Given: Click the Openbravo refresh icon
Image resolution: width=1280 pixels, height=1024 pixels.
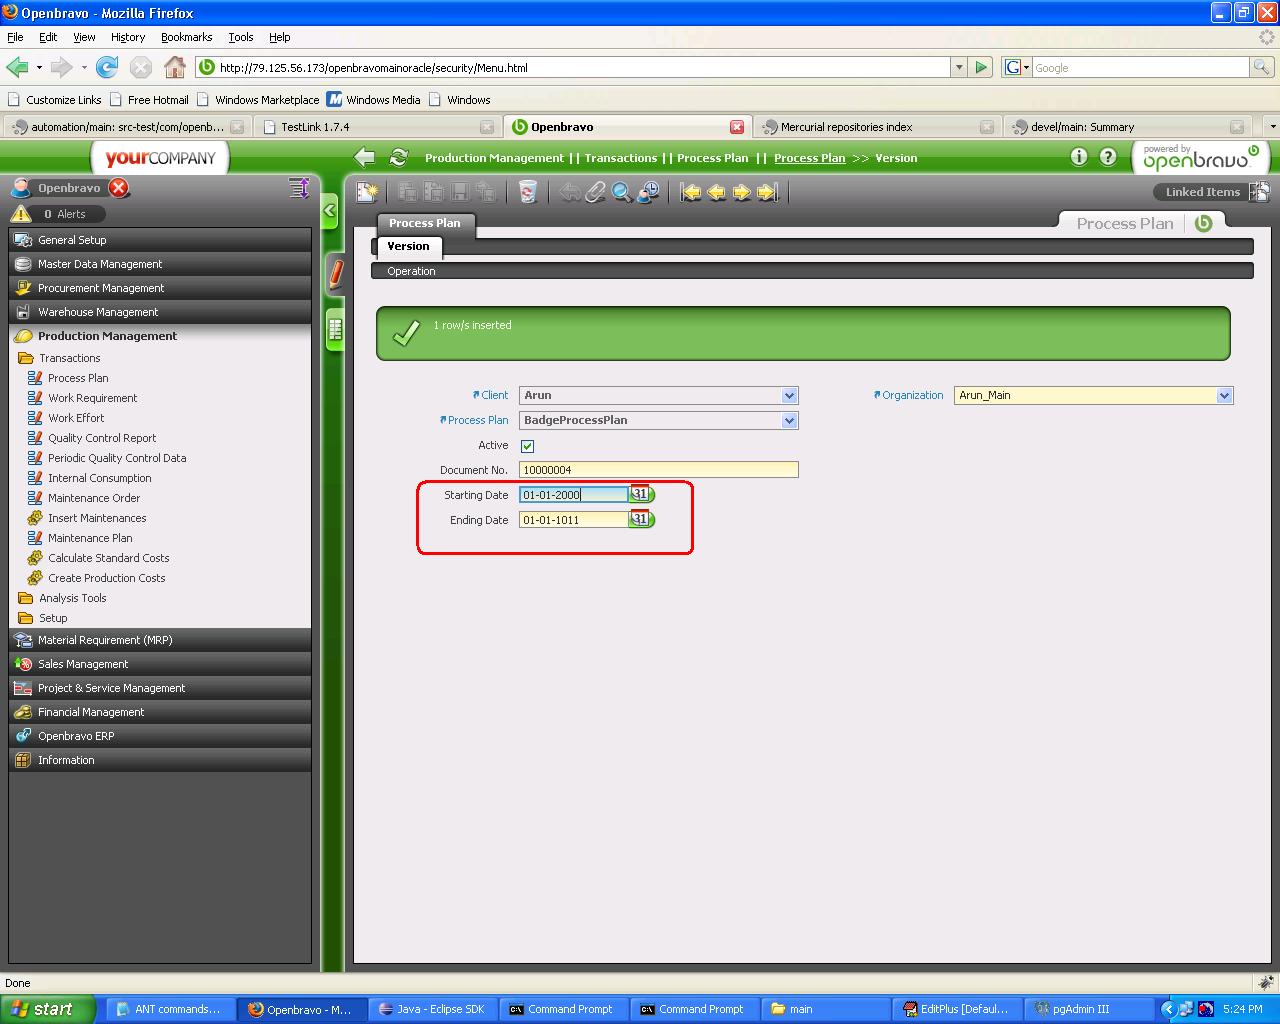Looking at the screenshot, I should 399,157.
